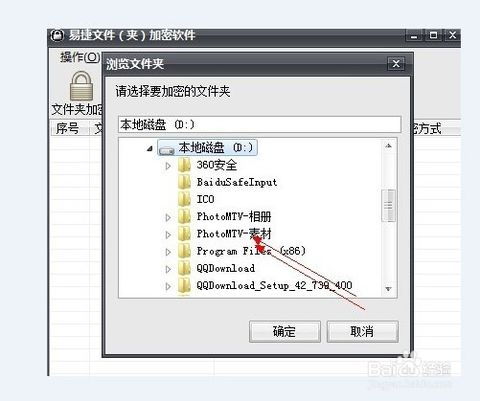This screenshot has height=401, width=480.
Task: Click the local disk D: drive icon
Action: point(167,150)
